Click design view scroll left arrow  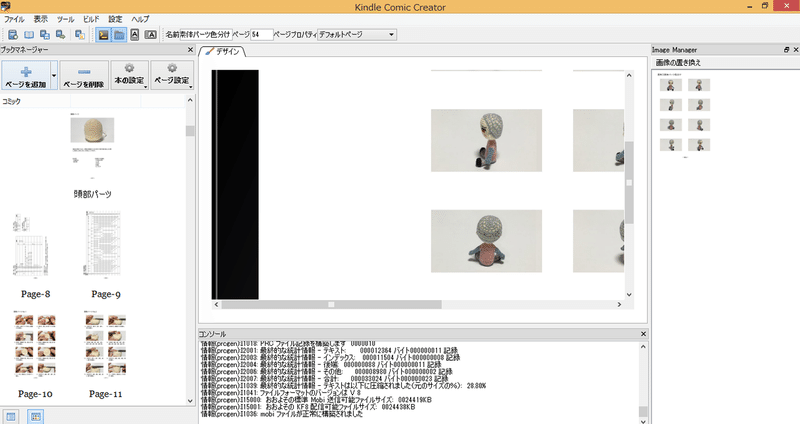(x=216, y=305)
